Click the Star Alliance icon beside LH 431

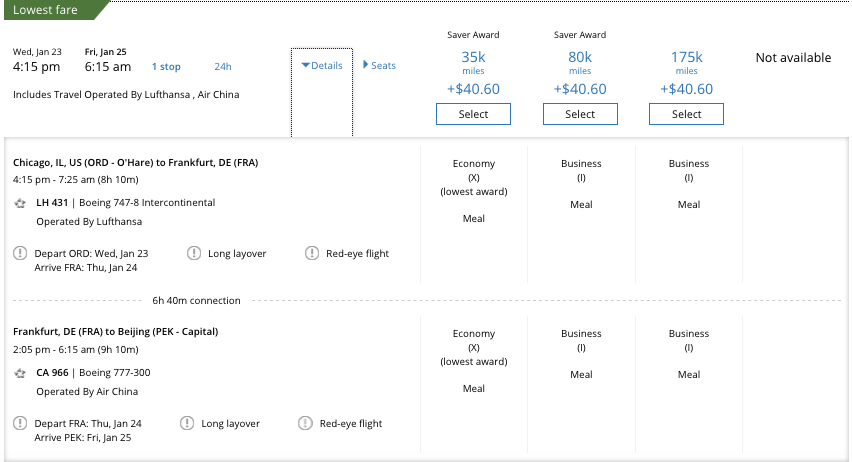pos(20,203)
